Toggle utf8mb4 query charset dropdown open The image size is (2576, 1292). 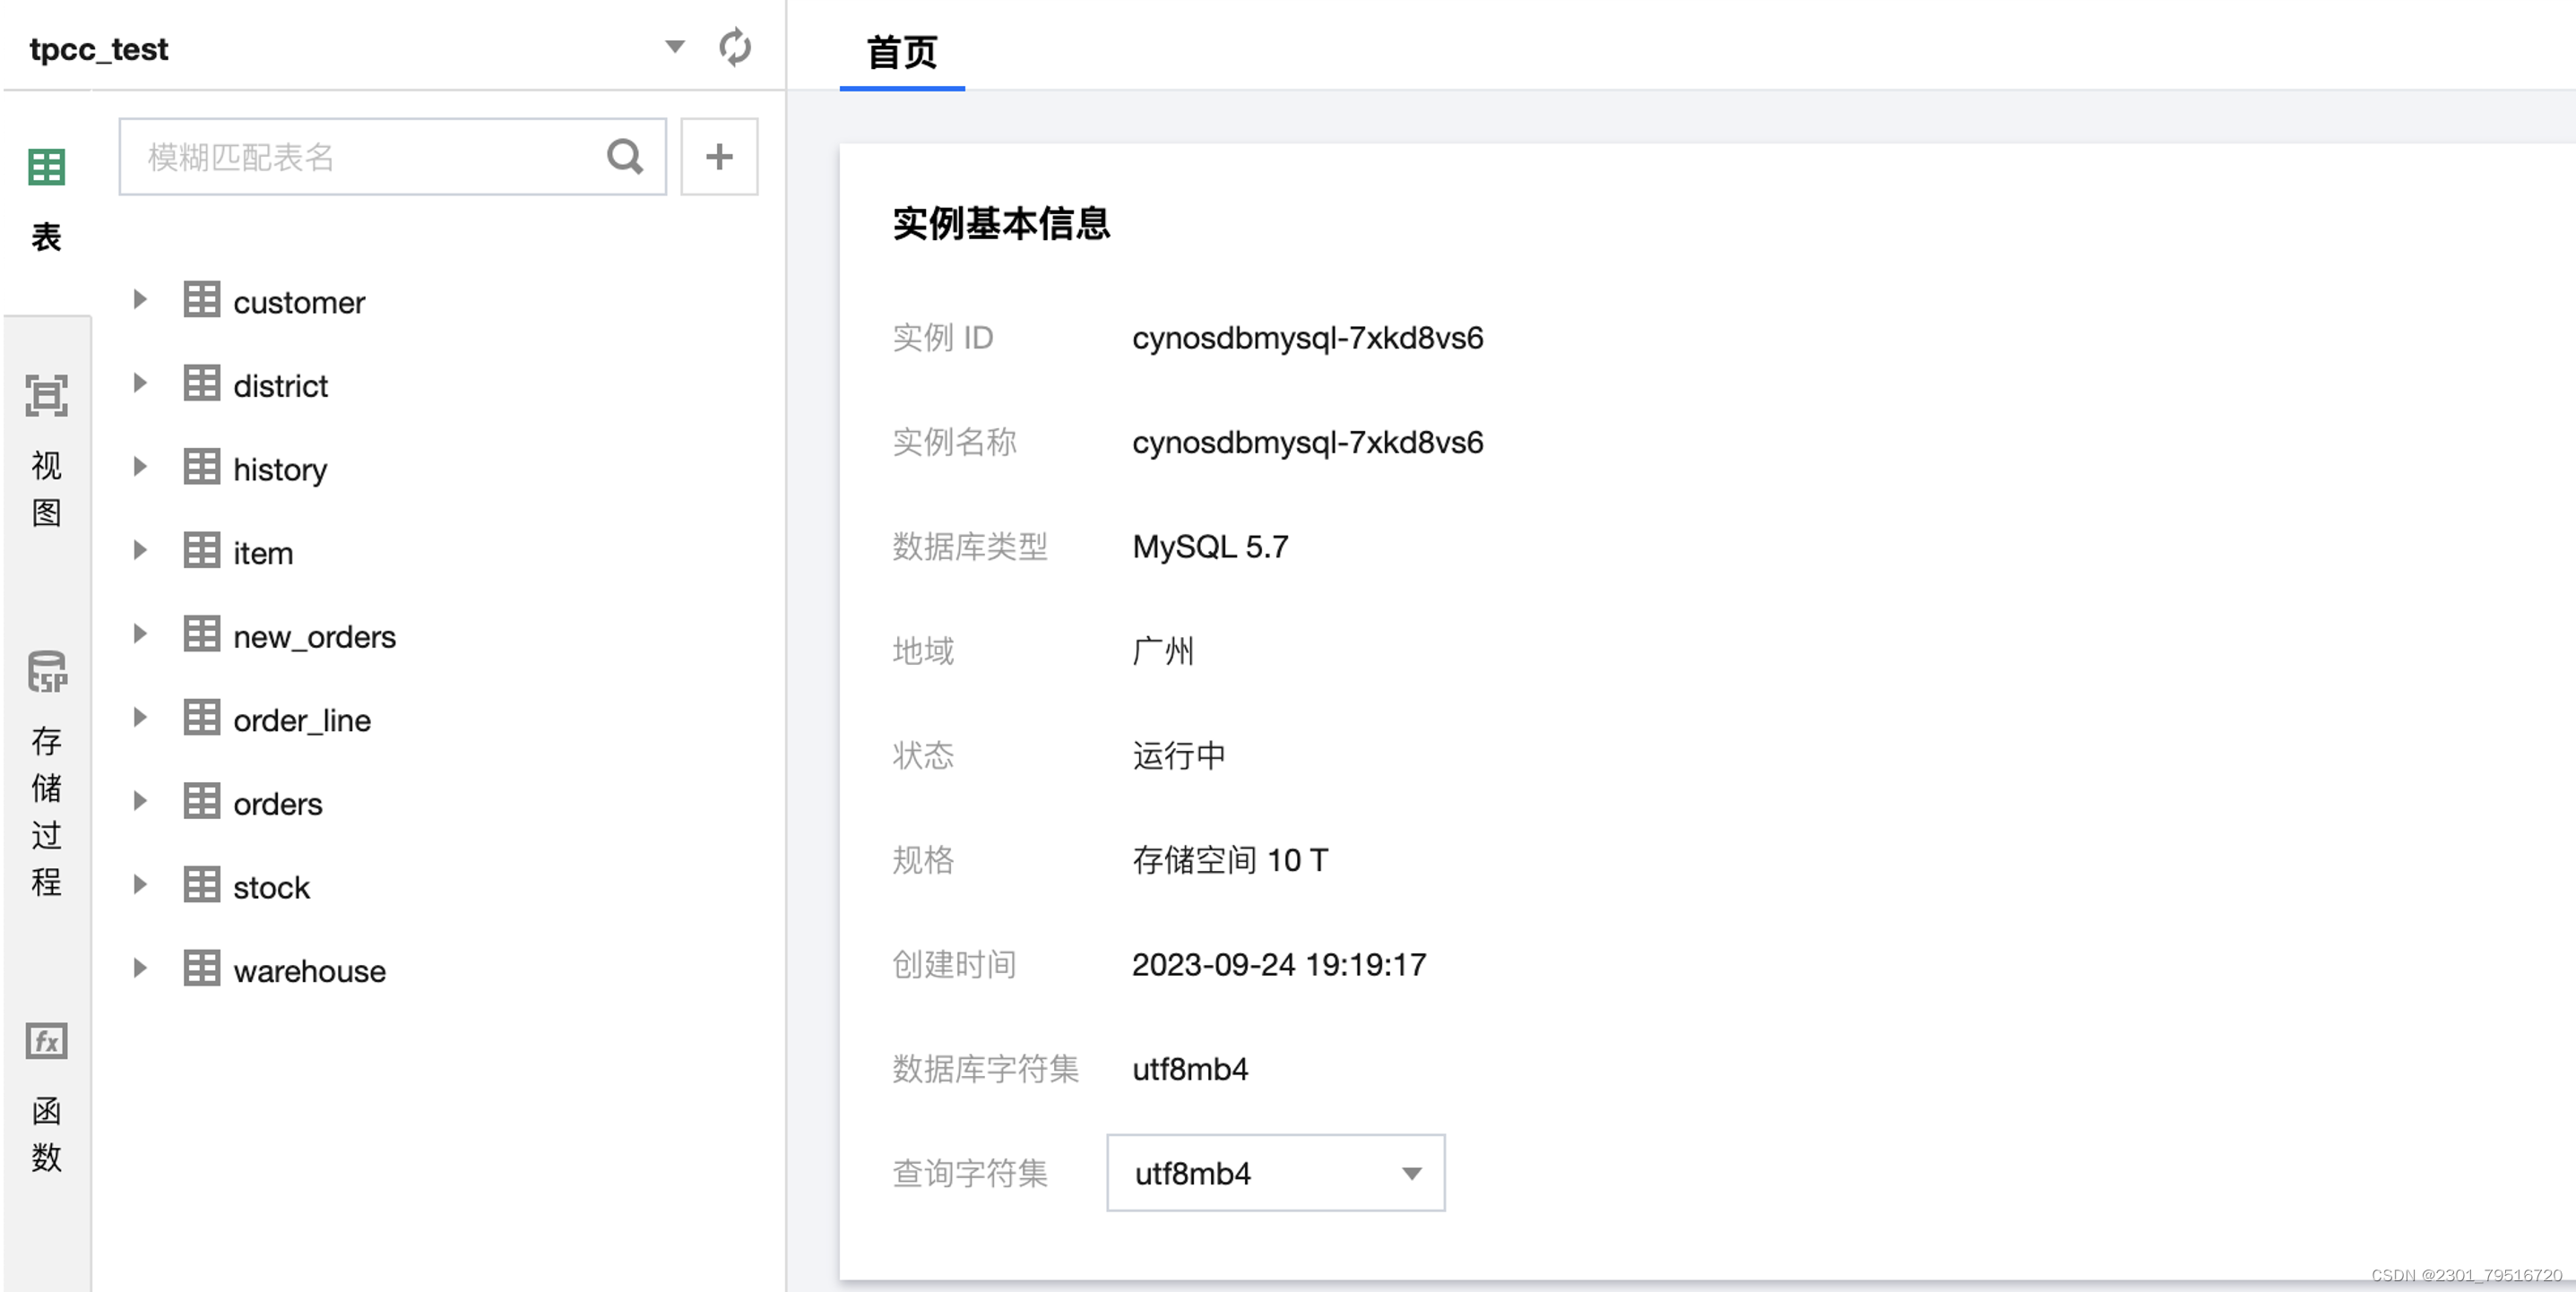tap(1411, 1174)
